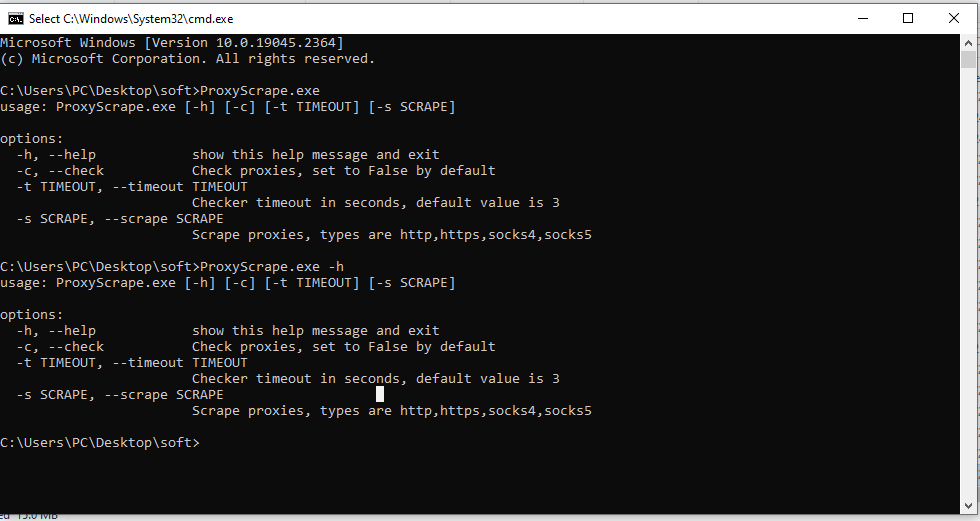Click 'default value is 3' in the first help output
Screen dimensions: 980x521
tap(488, 203)
